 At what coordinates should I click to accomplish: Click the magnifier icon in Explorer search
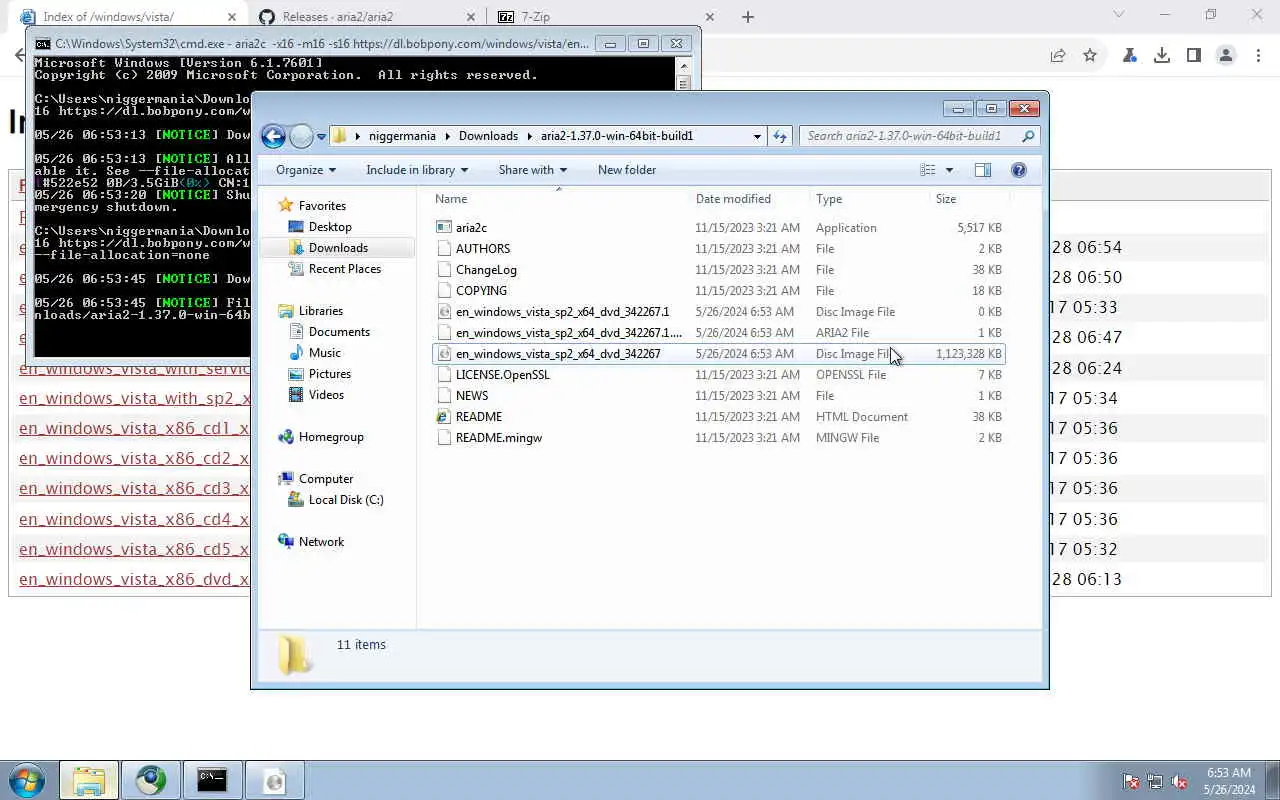1028,136
